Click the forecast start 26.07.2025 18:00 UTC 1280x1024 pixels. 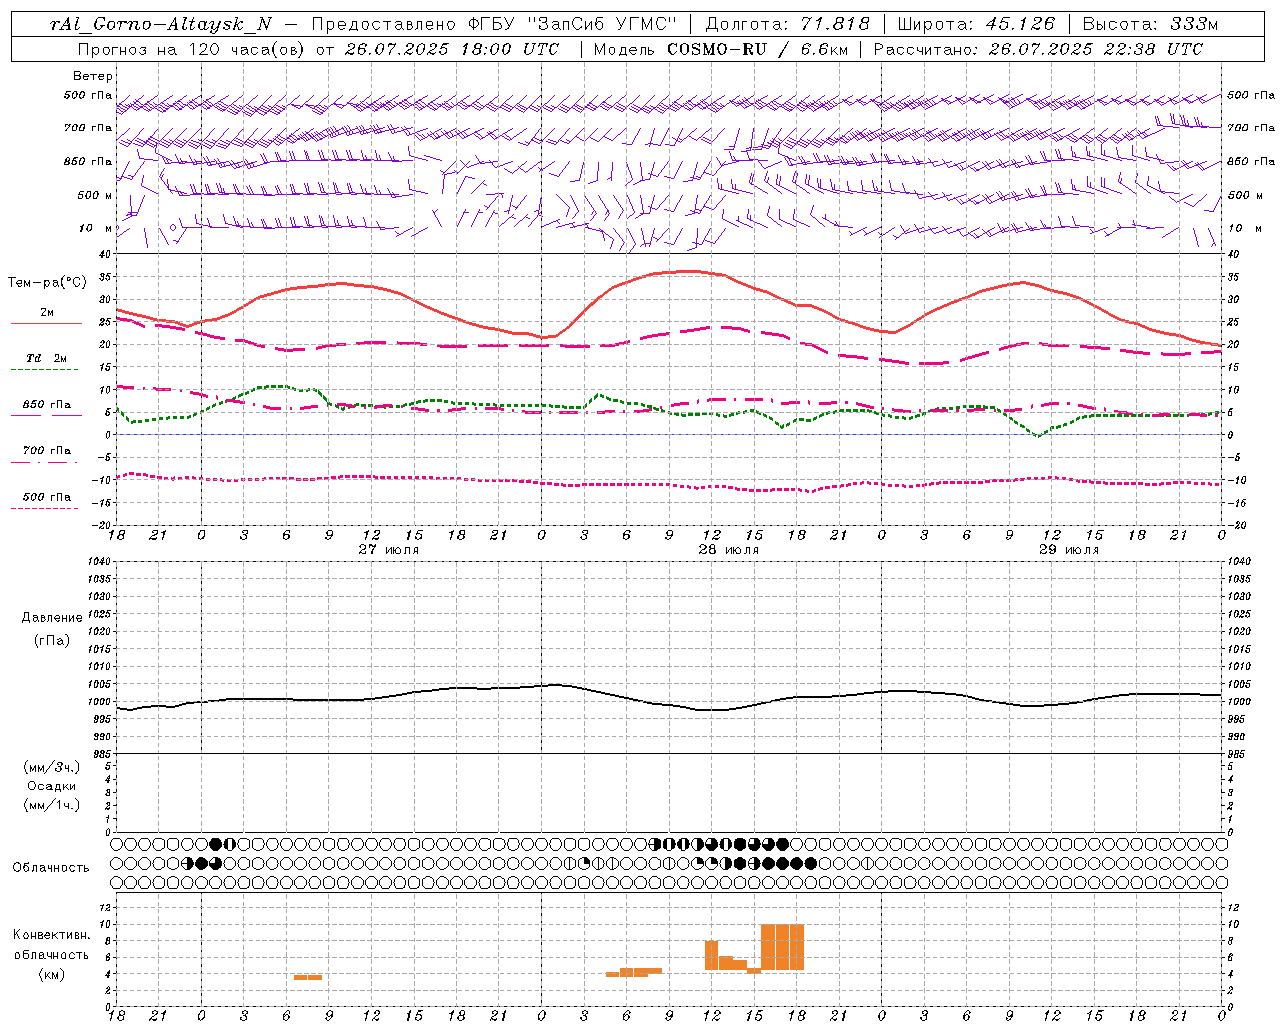[x=451, y=49]
